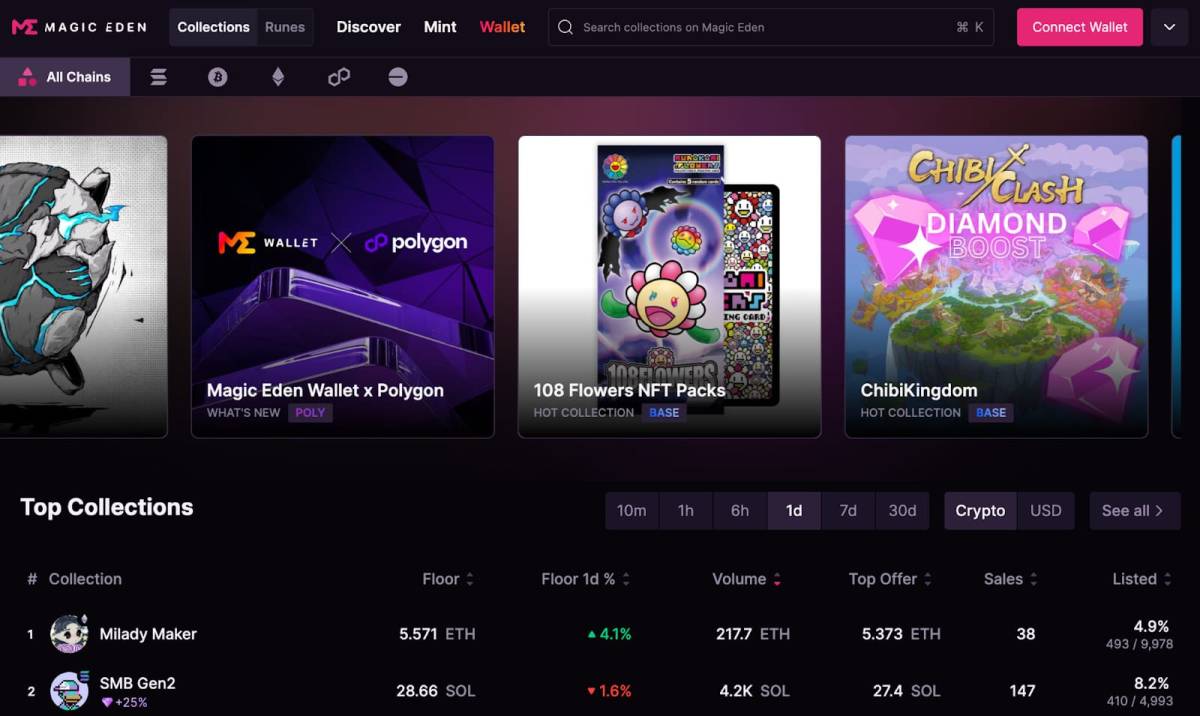The width and height of the screenshot is (1200, 716).
Task: Filter by Solana chain icon
Action: 158,77
